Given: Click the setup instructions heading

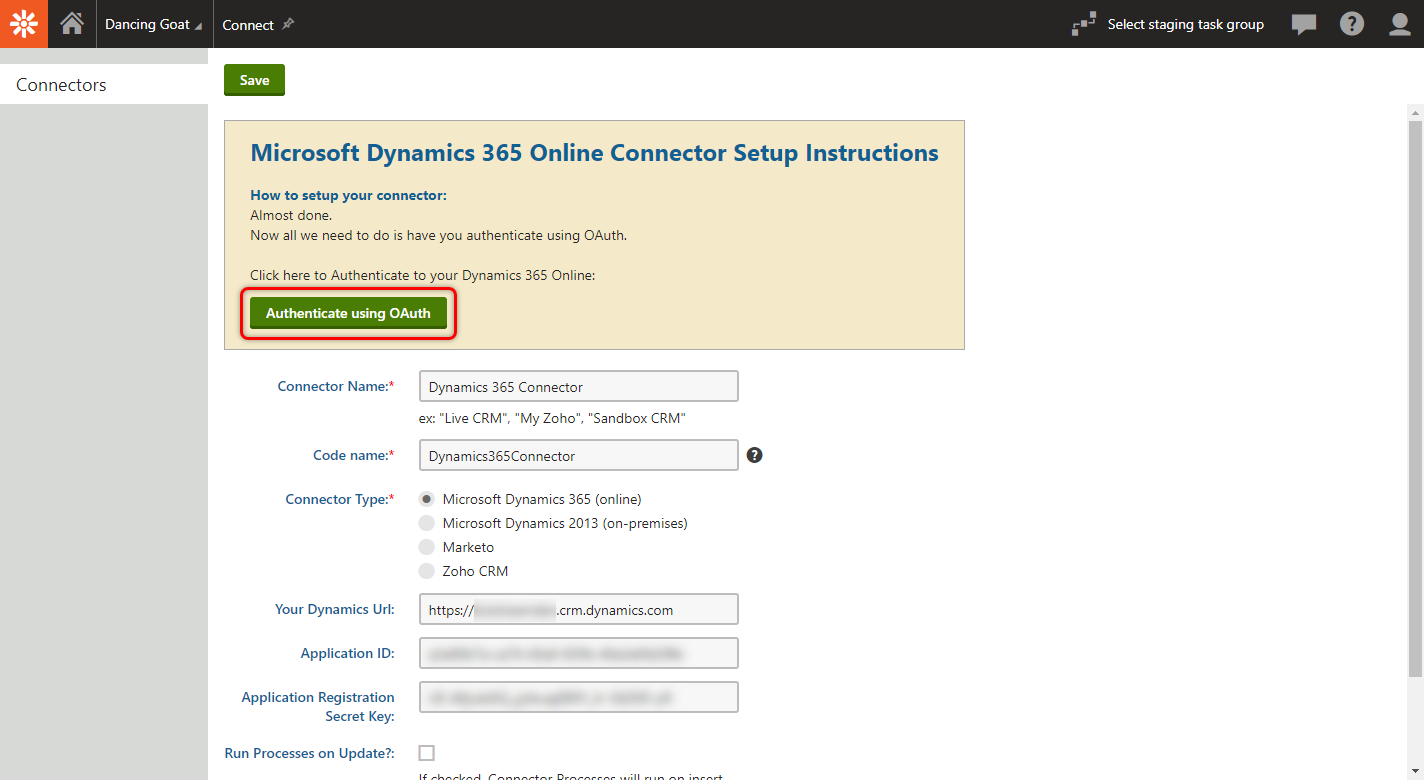Looking at the screenshot, I should [594, 153].
